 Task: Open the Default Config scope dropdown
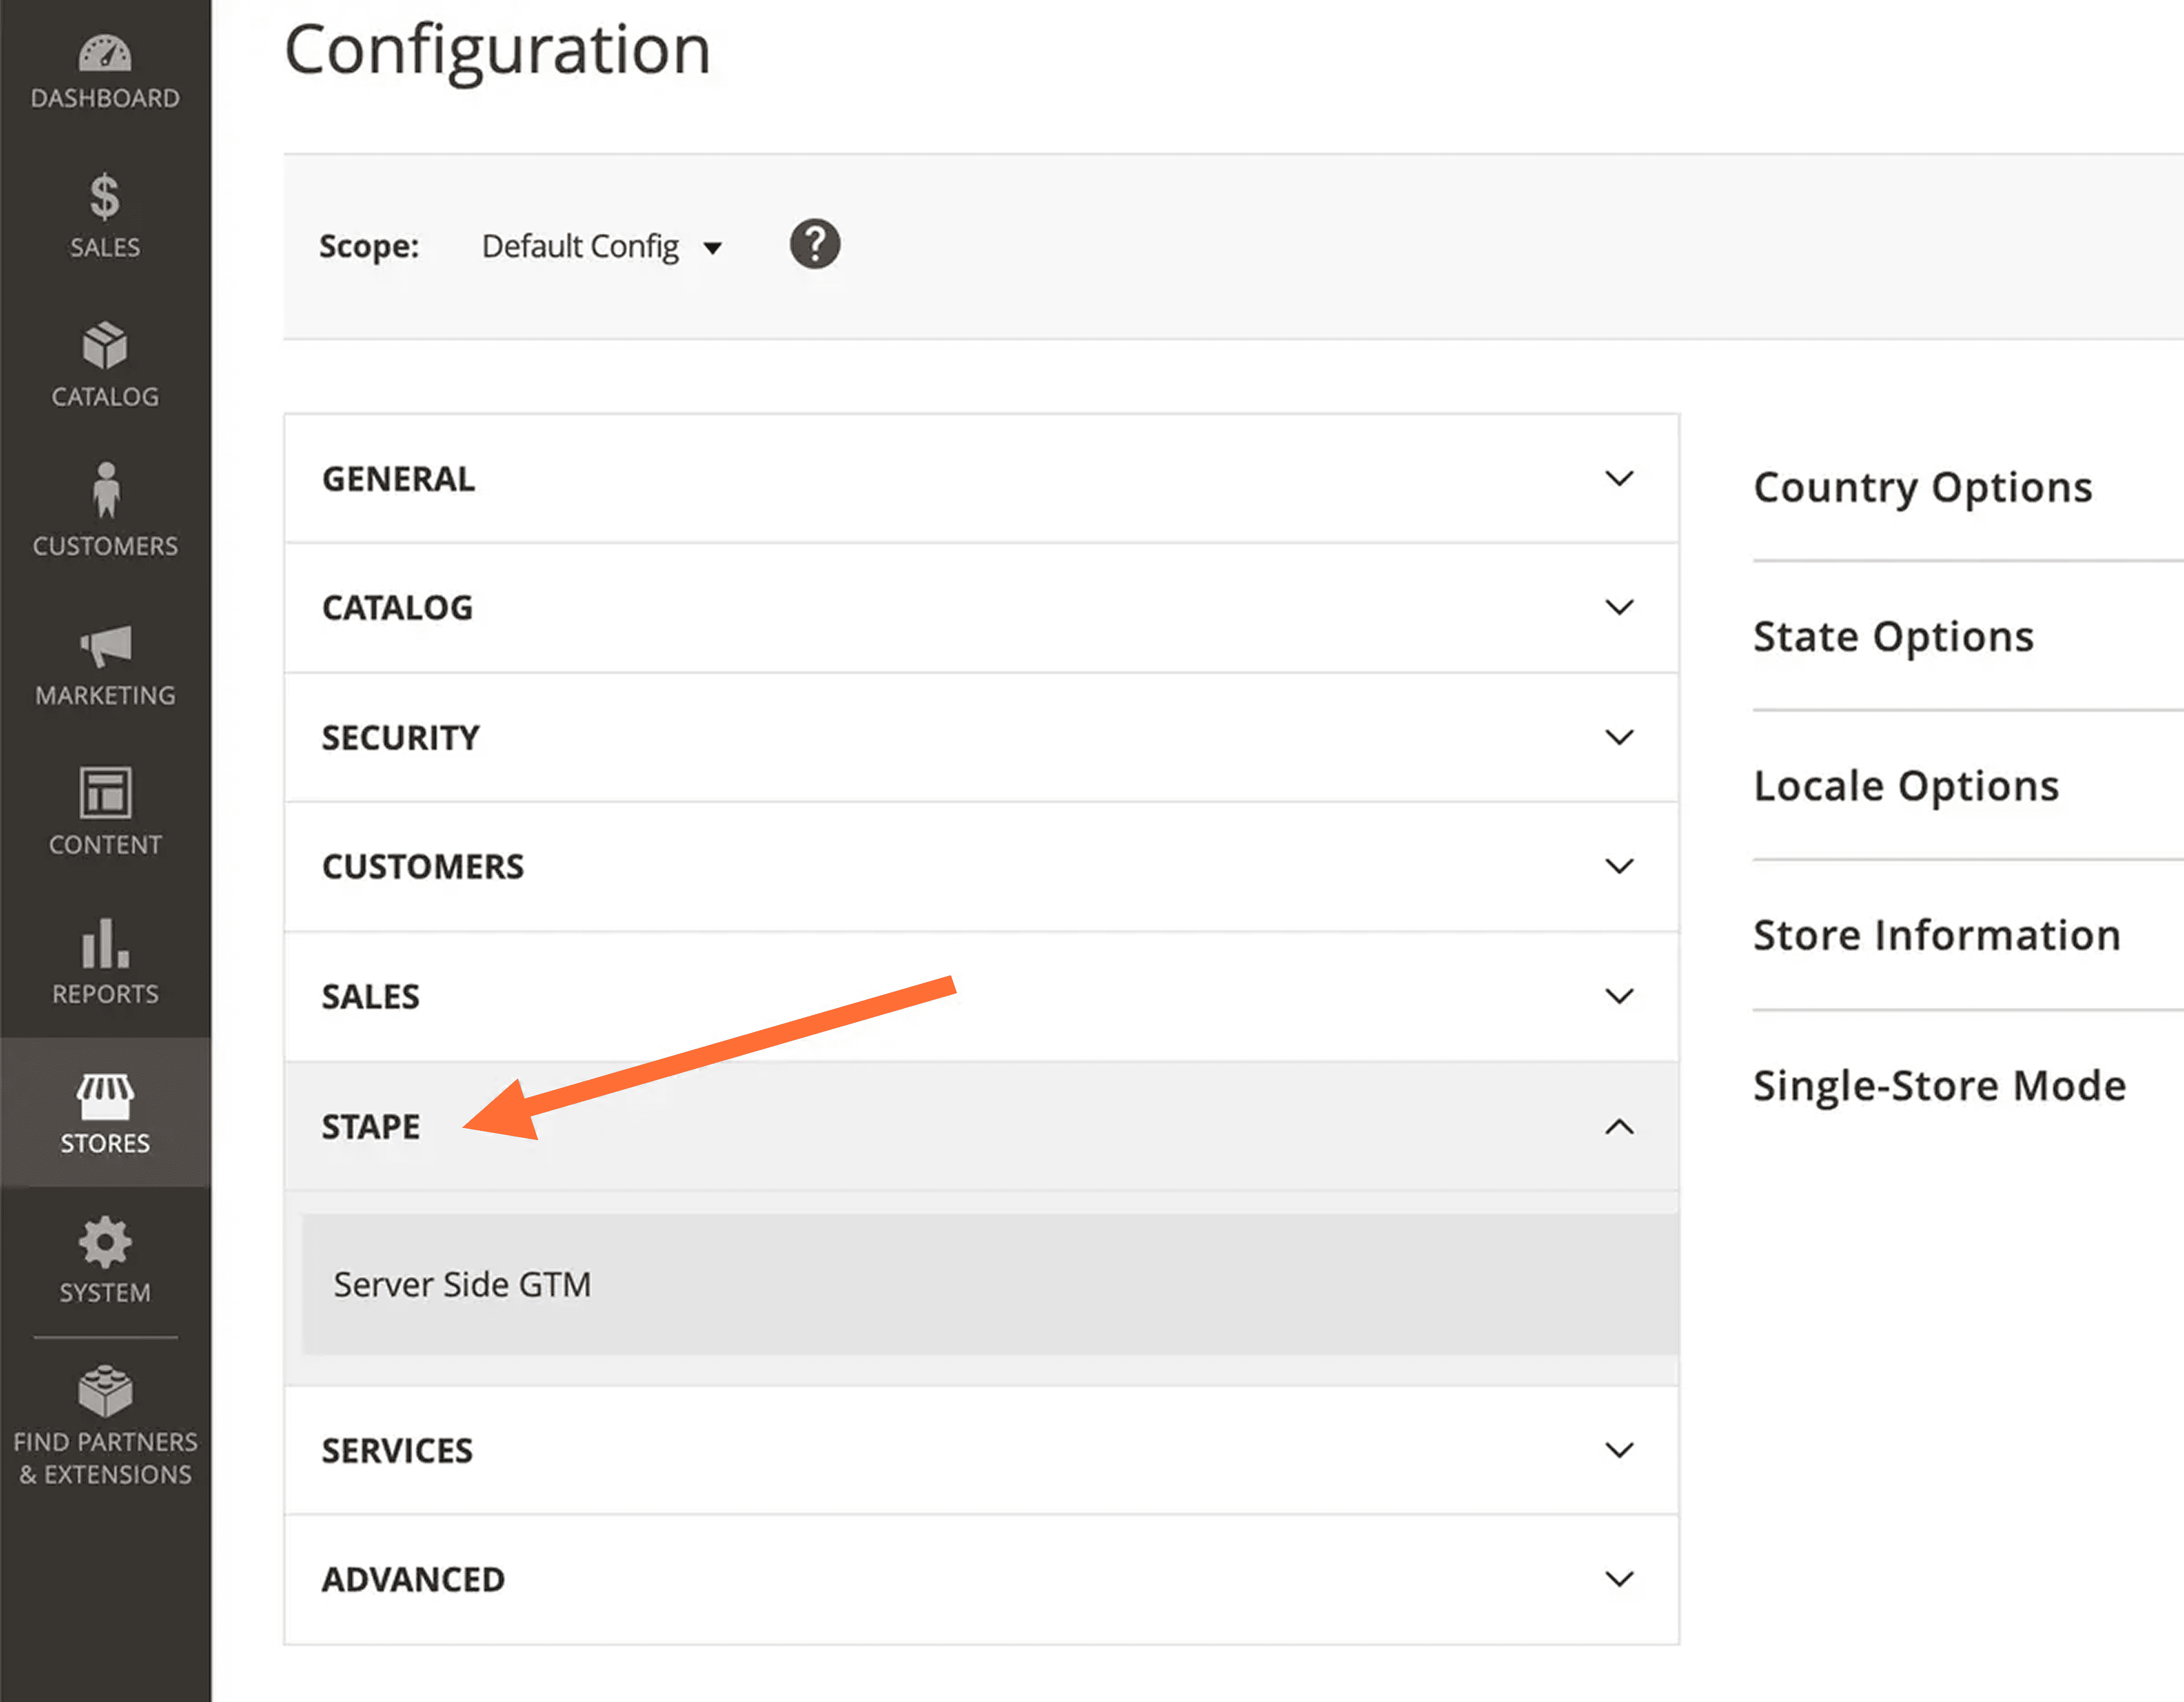tap(600, 245)
